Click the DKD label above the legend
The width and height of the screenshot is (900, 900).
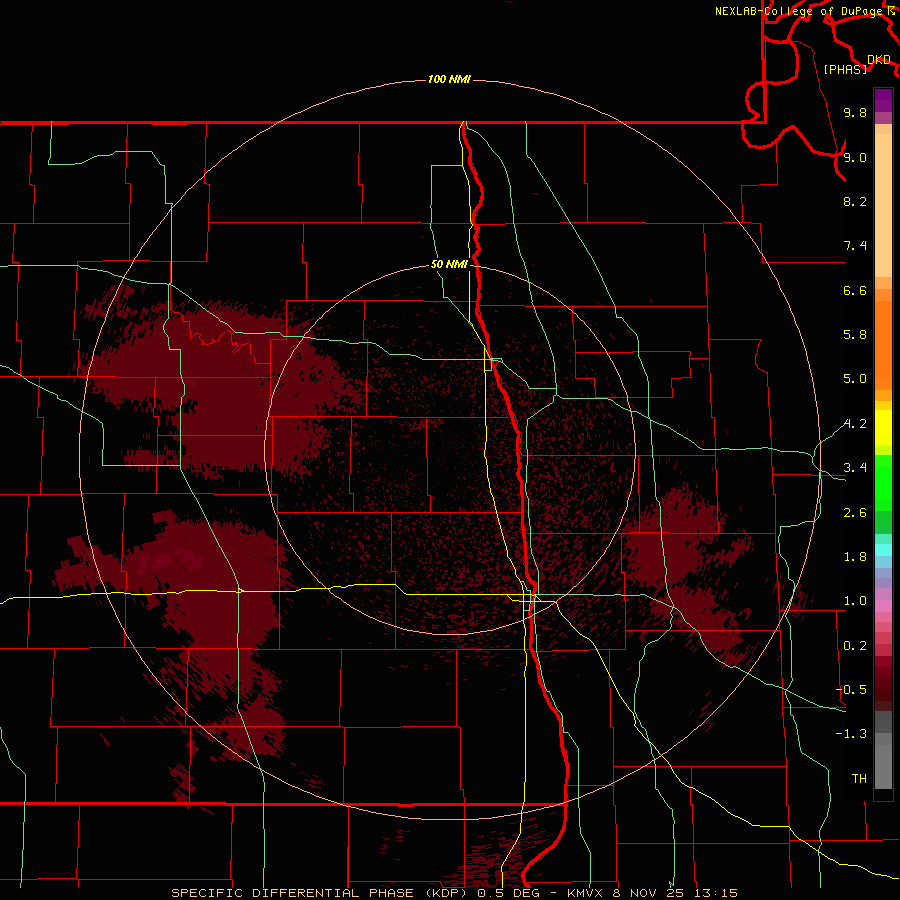click(x=879, y=59)
